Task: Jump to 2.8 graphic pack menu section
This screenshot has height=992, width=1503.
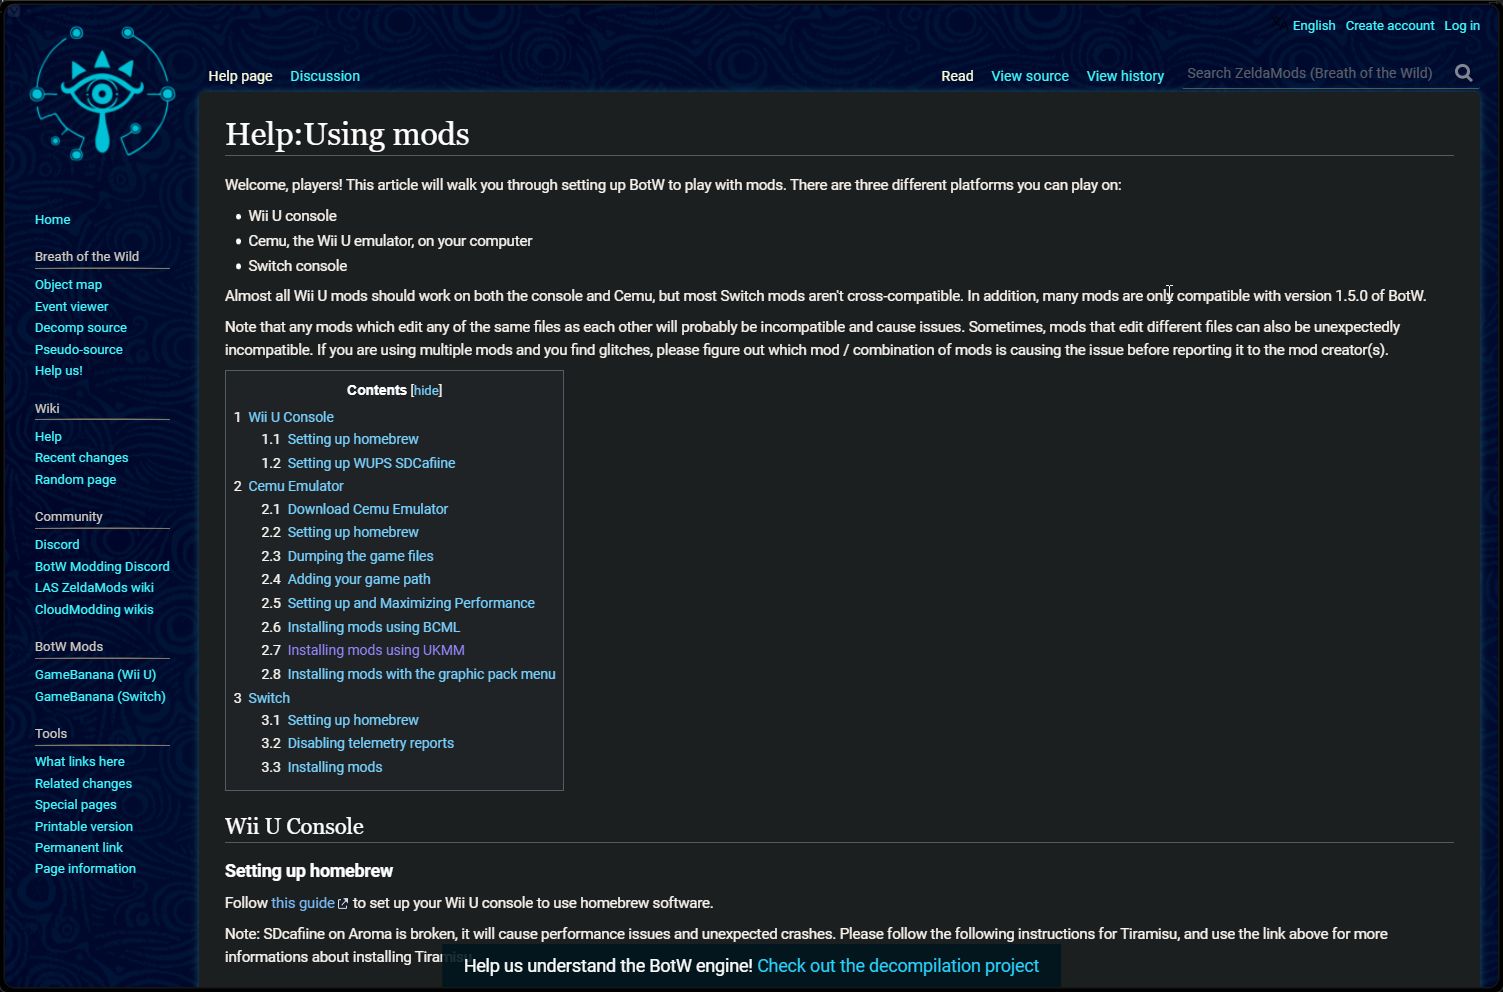Action: coord(408,674)
